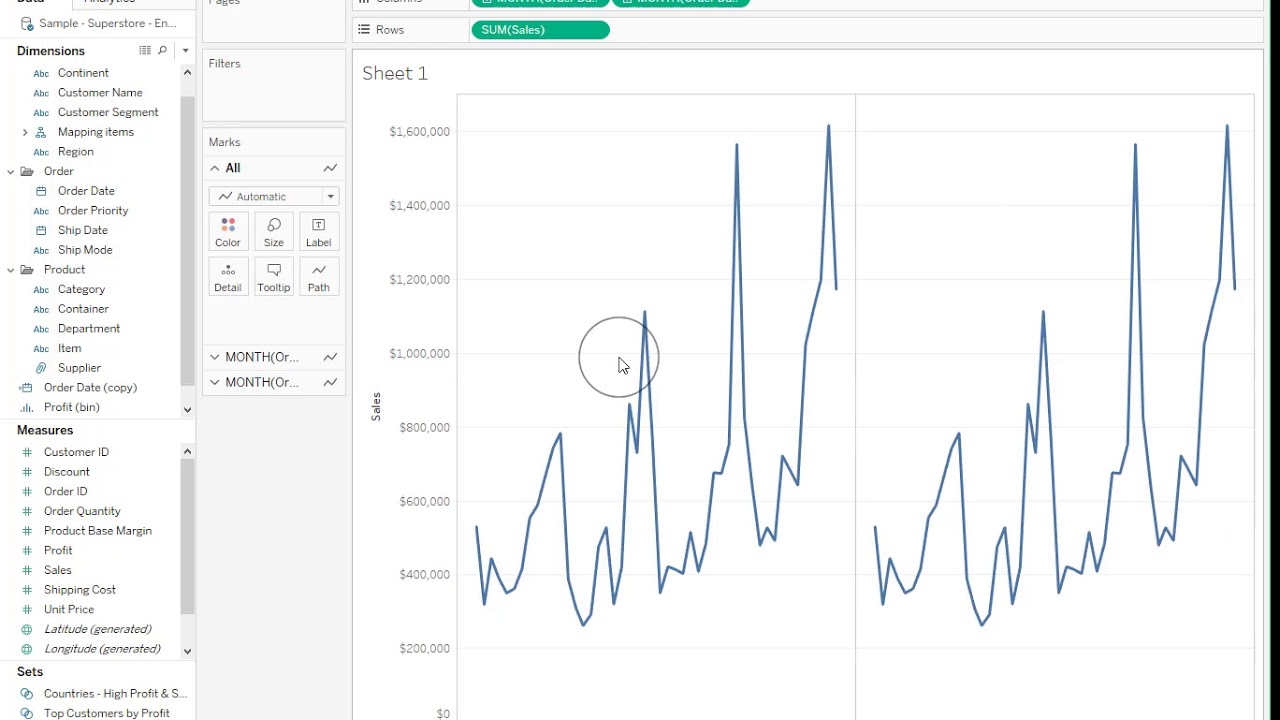Select the Category field
1280x720 pixels.
pyautogui.click(x=81, y=289)
